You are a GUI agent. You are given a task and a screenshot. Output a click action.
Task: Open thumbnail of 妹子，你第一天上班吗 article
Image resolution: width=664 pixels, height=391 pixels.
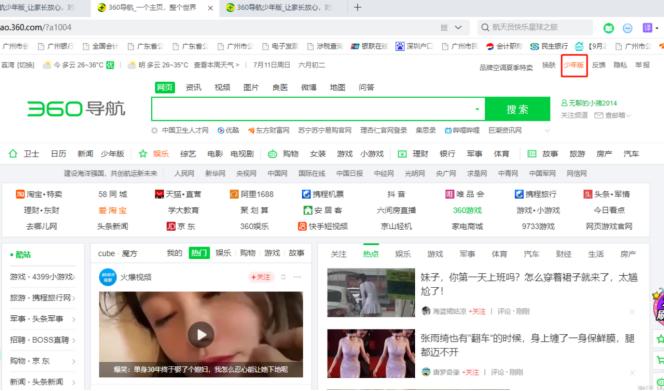[x=371, y=293]
